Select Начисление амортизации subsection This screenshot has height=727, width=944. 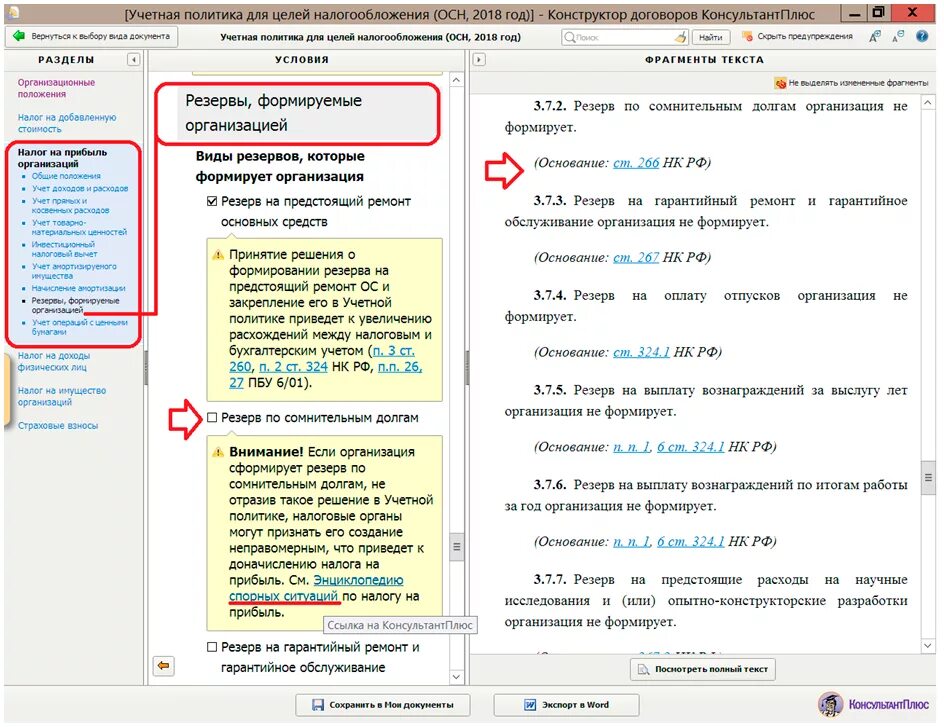pyautogui.click(x=78, y=288)
